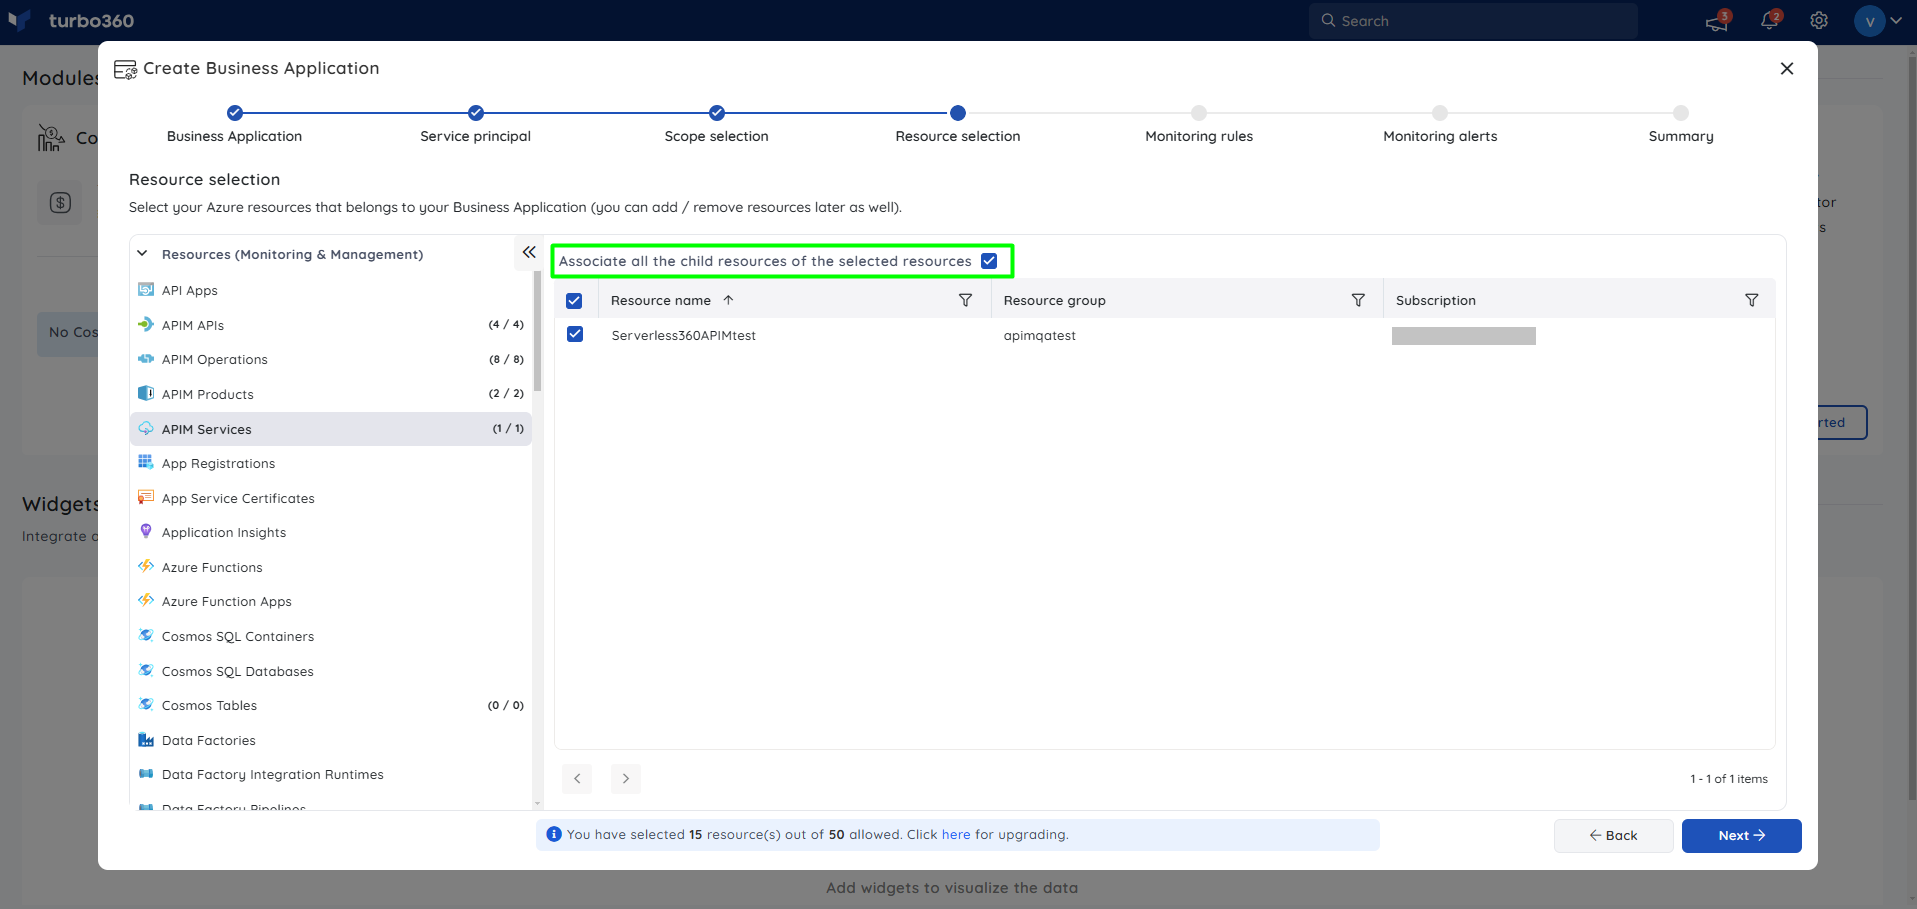
Task: Click the Azure Functions icon
Action: [146, 566]
